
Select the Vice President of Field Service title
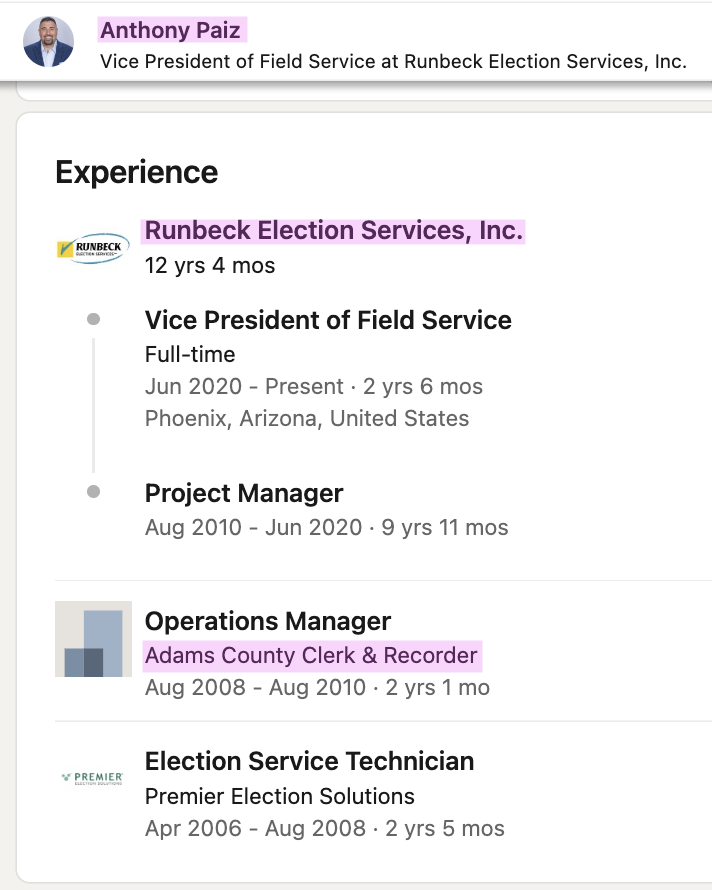(x=328, y=320)
